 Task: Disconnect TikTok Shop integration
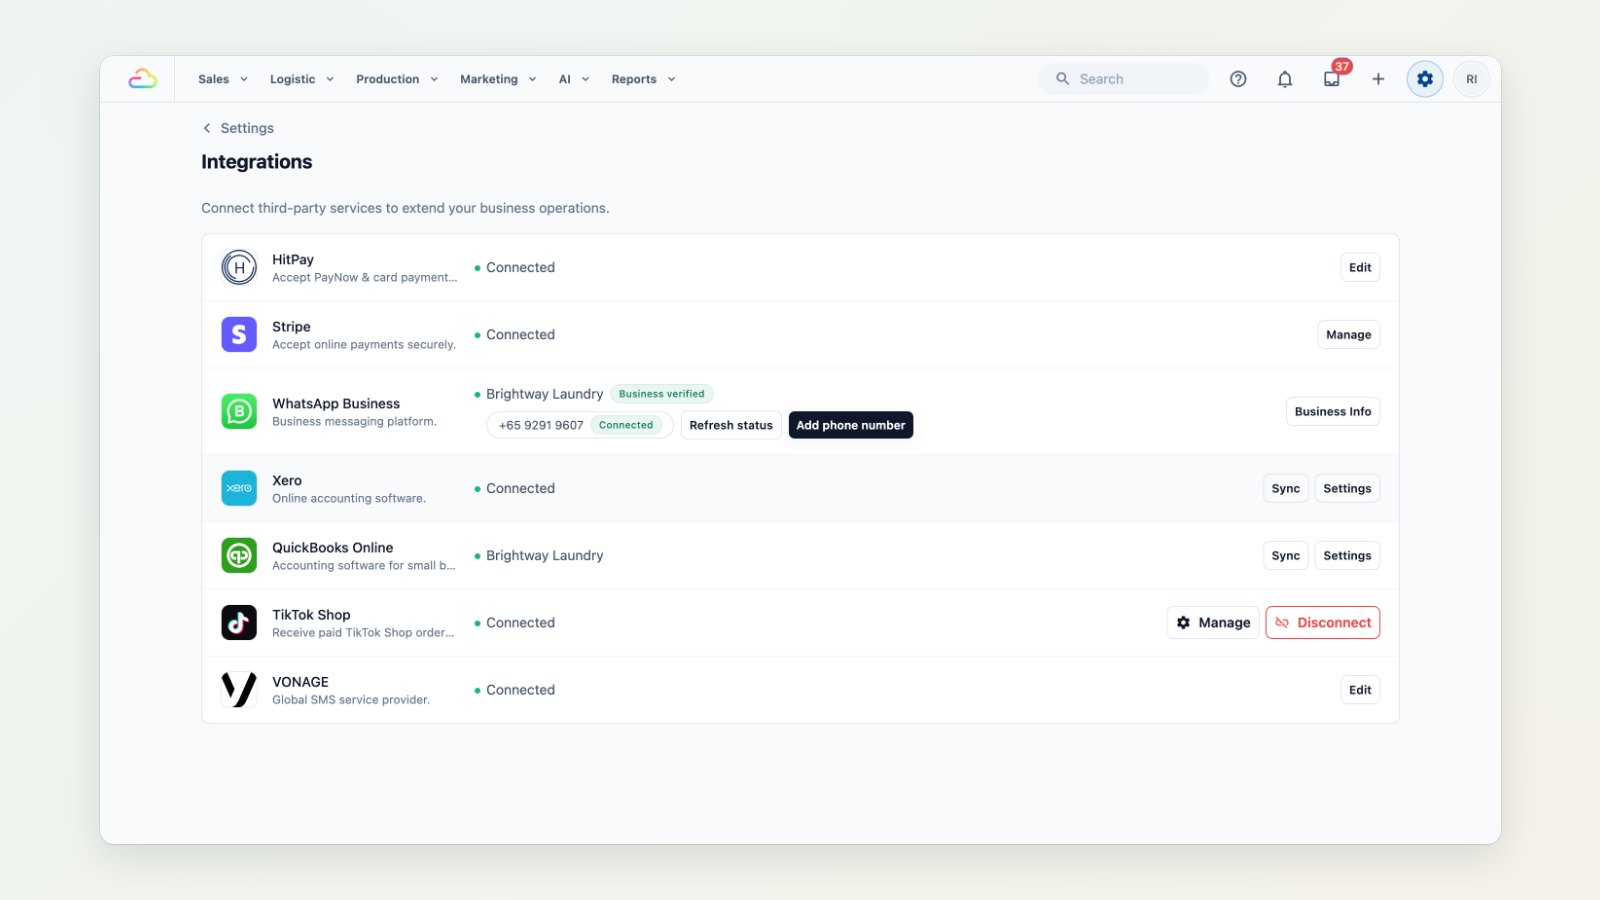coord(1323,622)
